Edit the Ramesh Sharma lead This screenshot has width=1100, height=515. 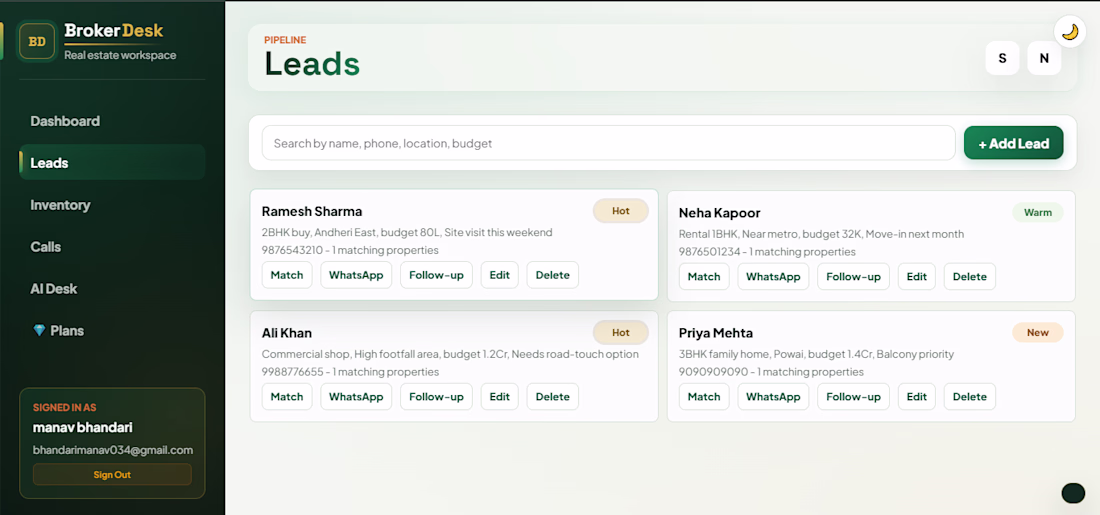pos(499,275)
